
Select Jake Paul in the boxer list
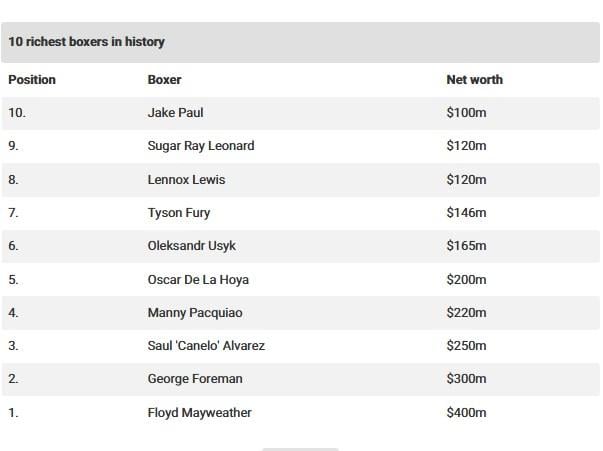[175, 113]
